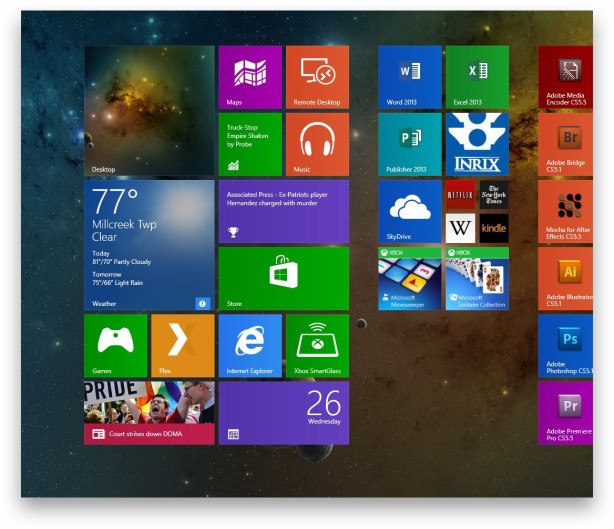Open the Truck-Stop Empire finance tile

tap(250, 144)
